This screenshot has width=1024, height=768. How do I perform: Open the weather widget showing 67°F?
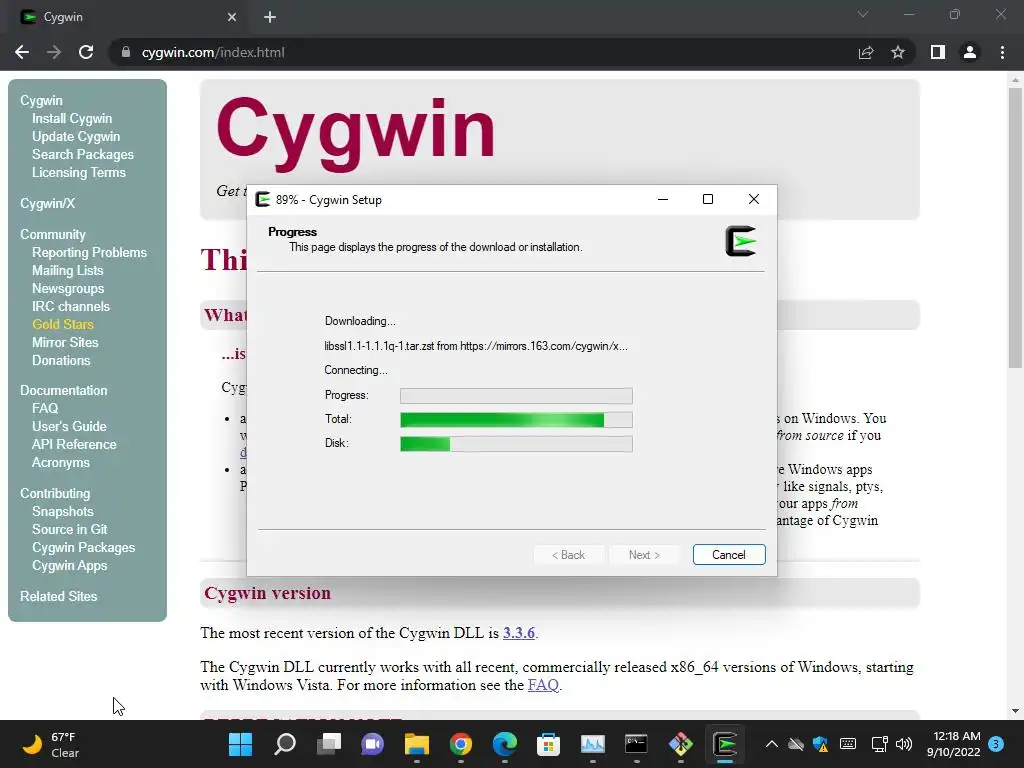50,744
